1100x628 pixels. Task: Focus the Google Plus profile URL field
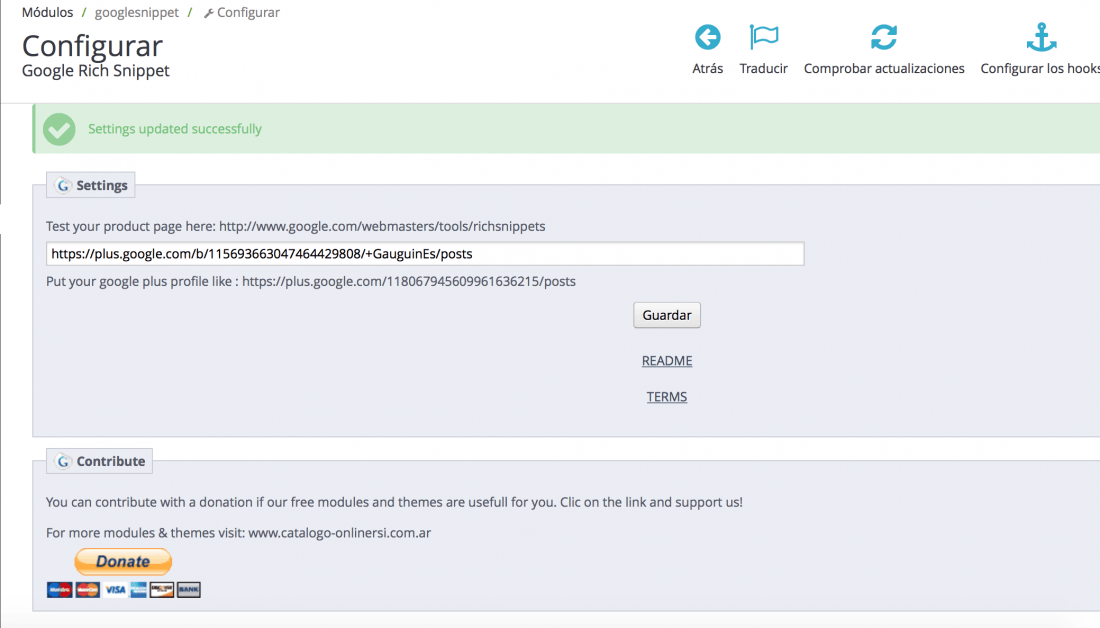tap(425, 254)
